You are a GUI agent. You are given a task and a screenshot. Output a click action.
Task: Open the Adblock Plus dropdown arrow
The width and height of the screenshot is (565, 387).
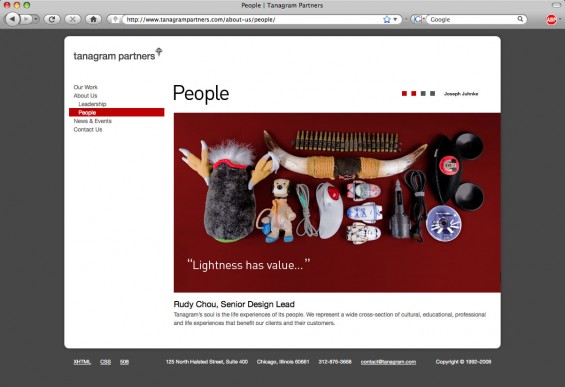[x=560, y=19]
